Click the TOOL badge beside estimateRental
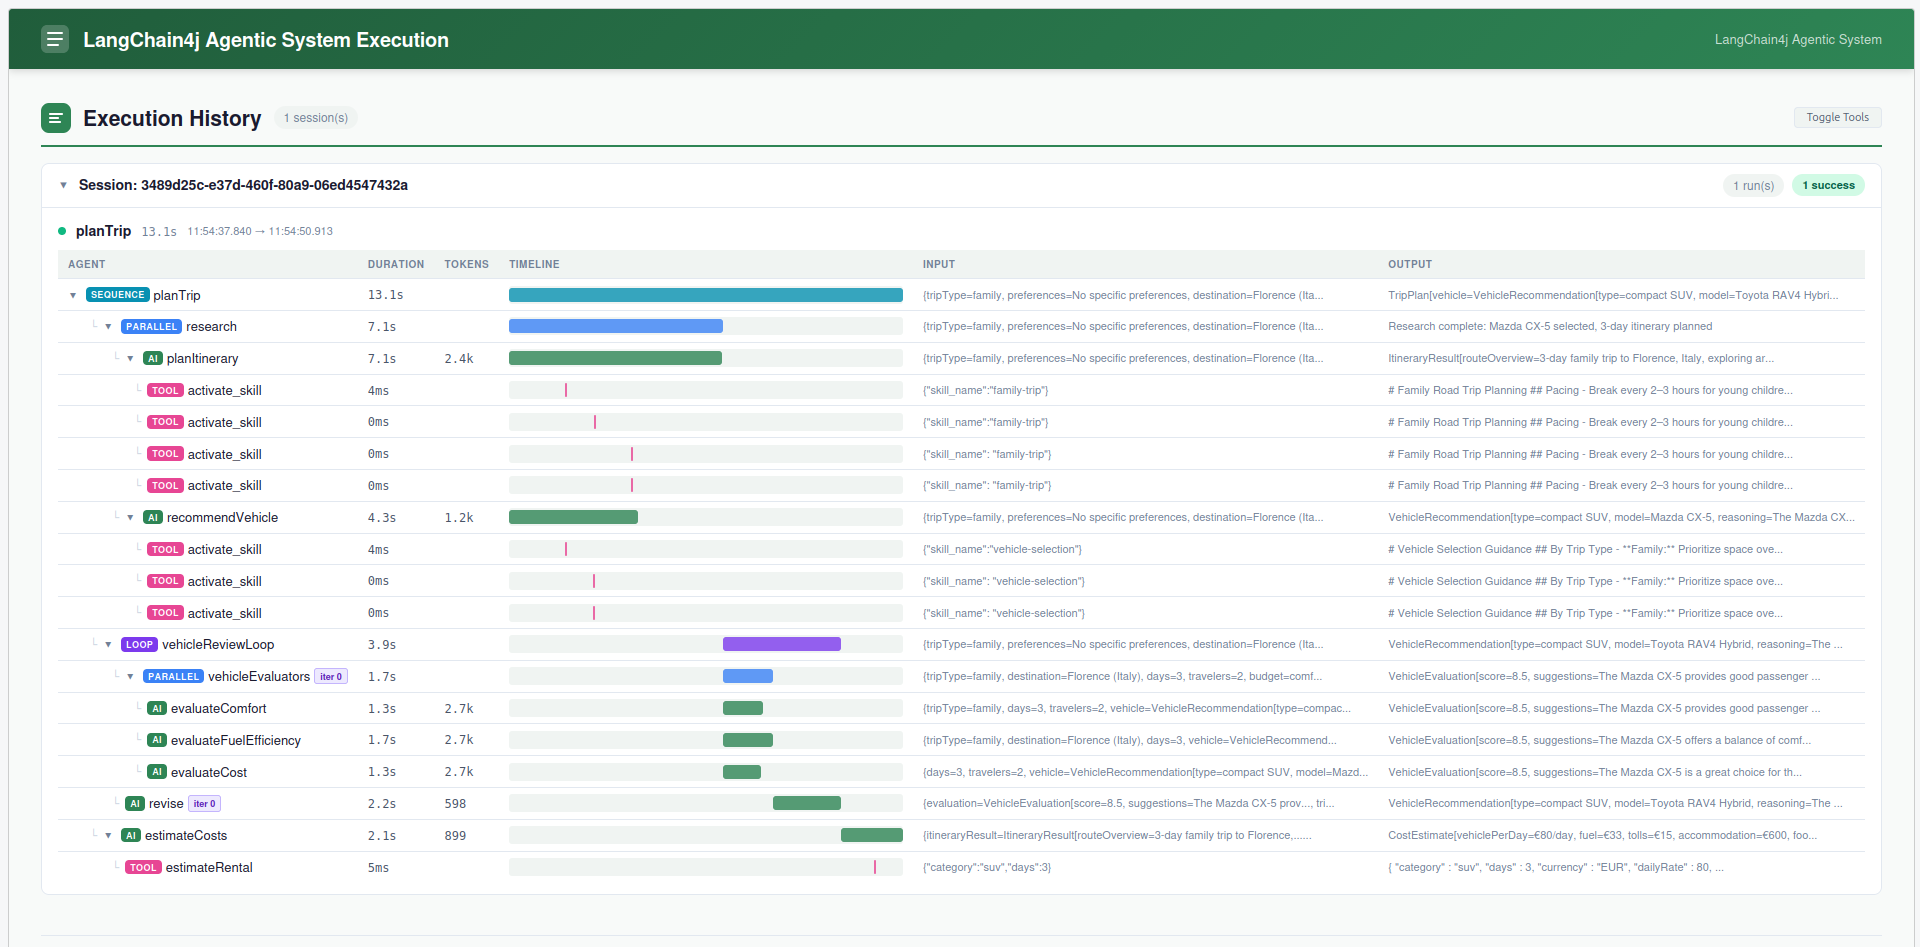 click(x=143, y=868)
